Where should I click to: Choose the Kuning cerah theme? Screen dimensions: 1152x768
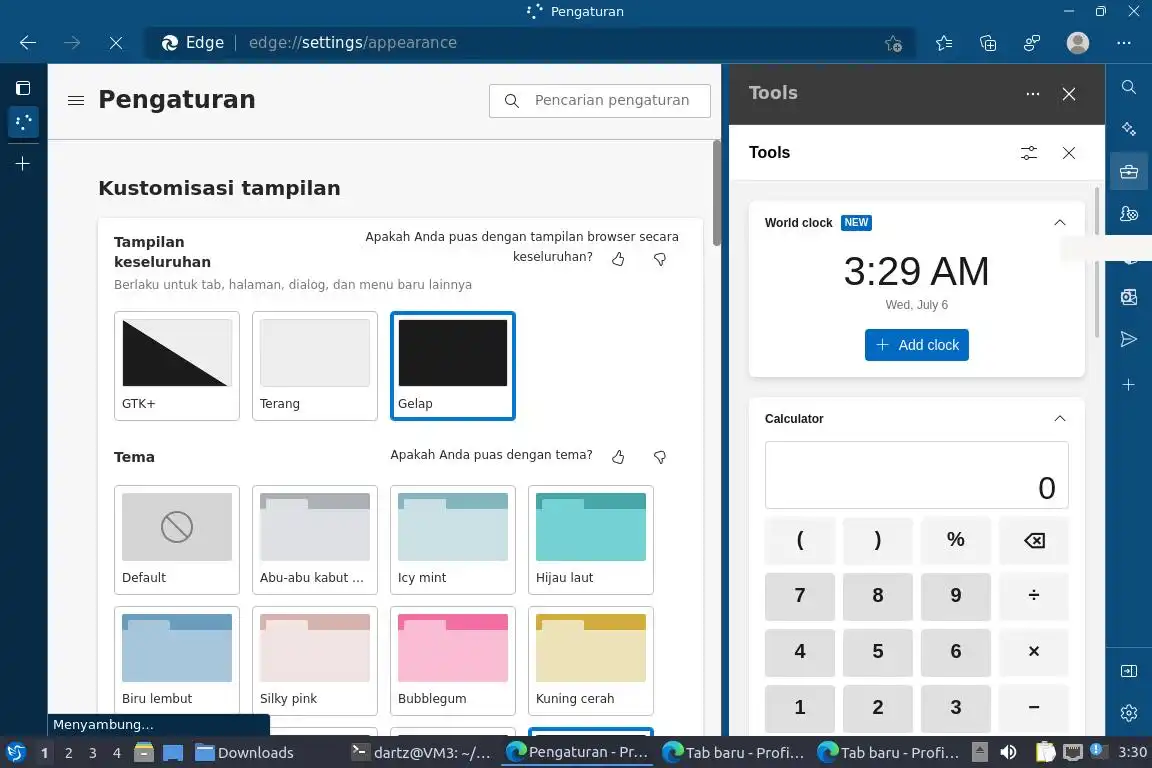tap(591, 661)
